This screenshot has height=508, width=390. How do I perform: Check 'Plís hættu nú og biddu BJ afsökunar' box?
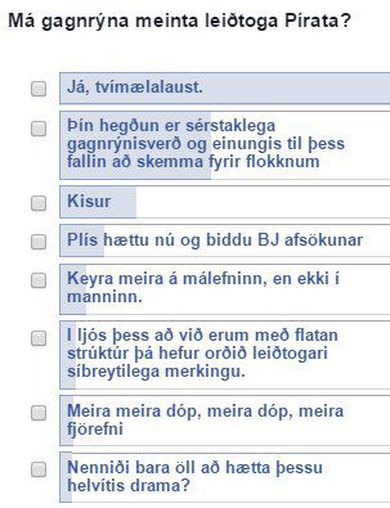click(39, 241)
